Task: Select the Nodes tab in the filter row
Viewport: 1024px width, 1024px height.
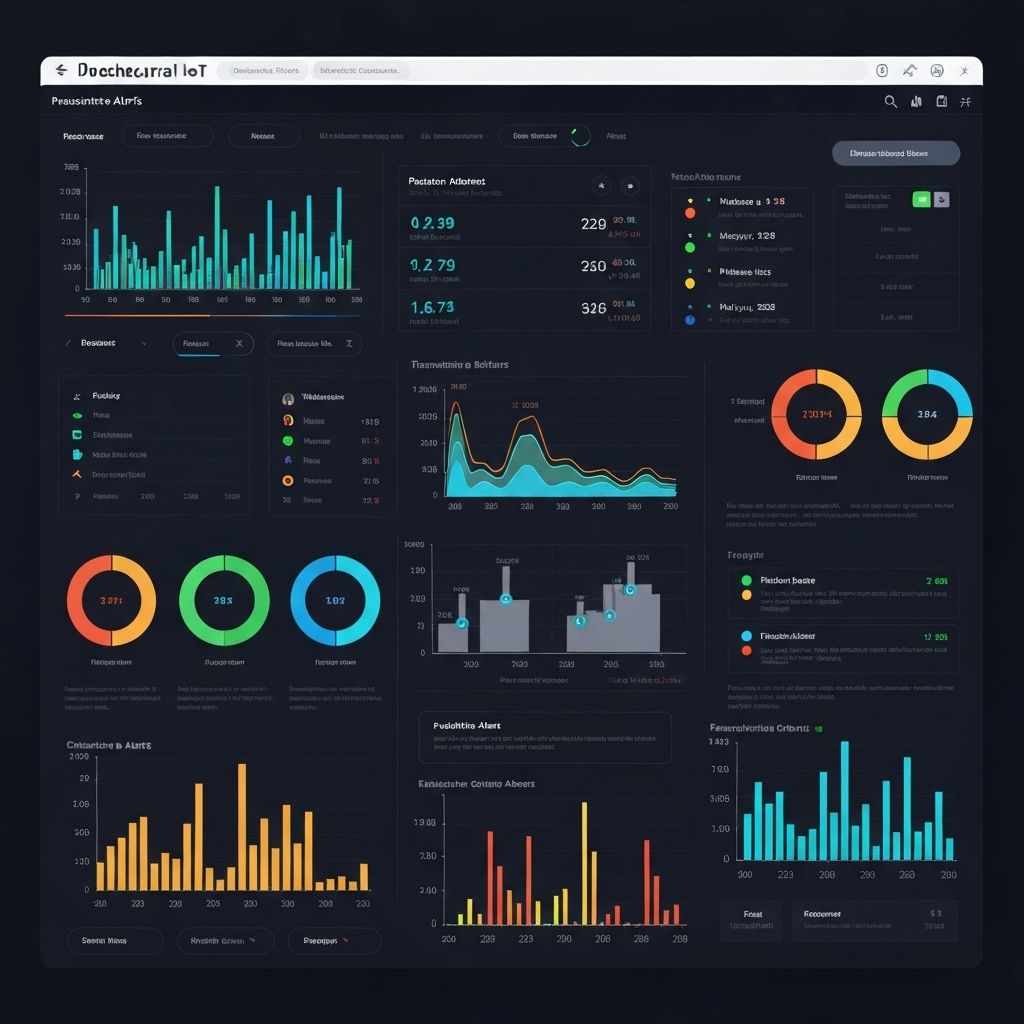Action: tap(263, 135)
